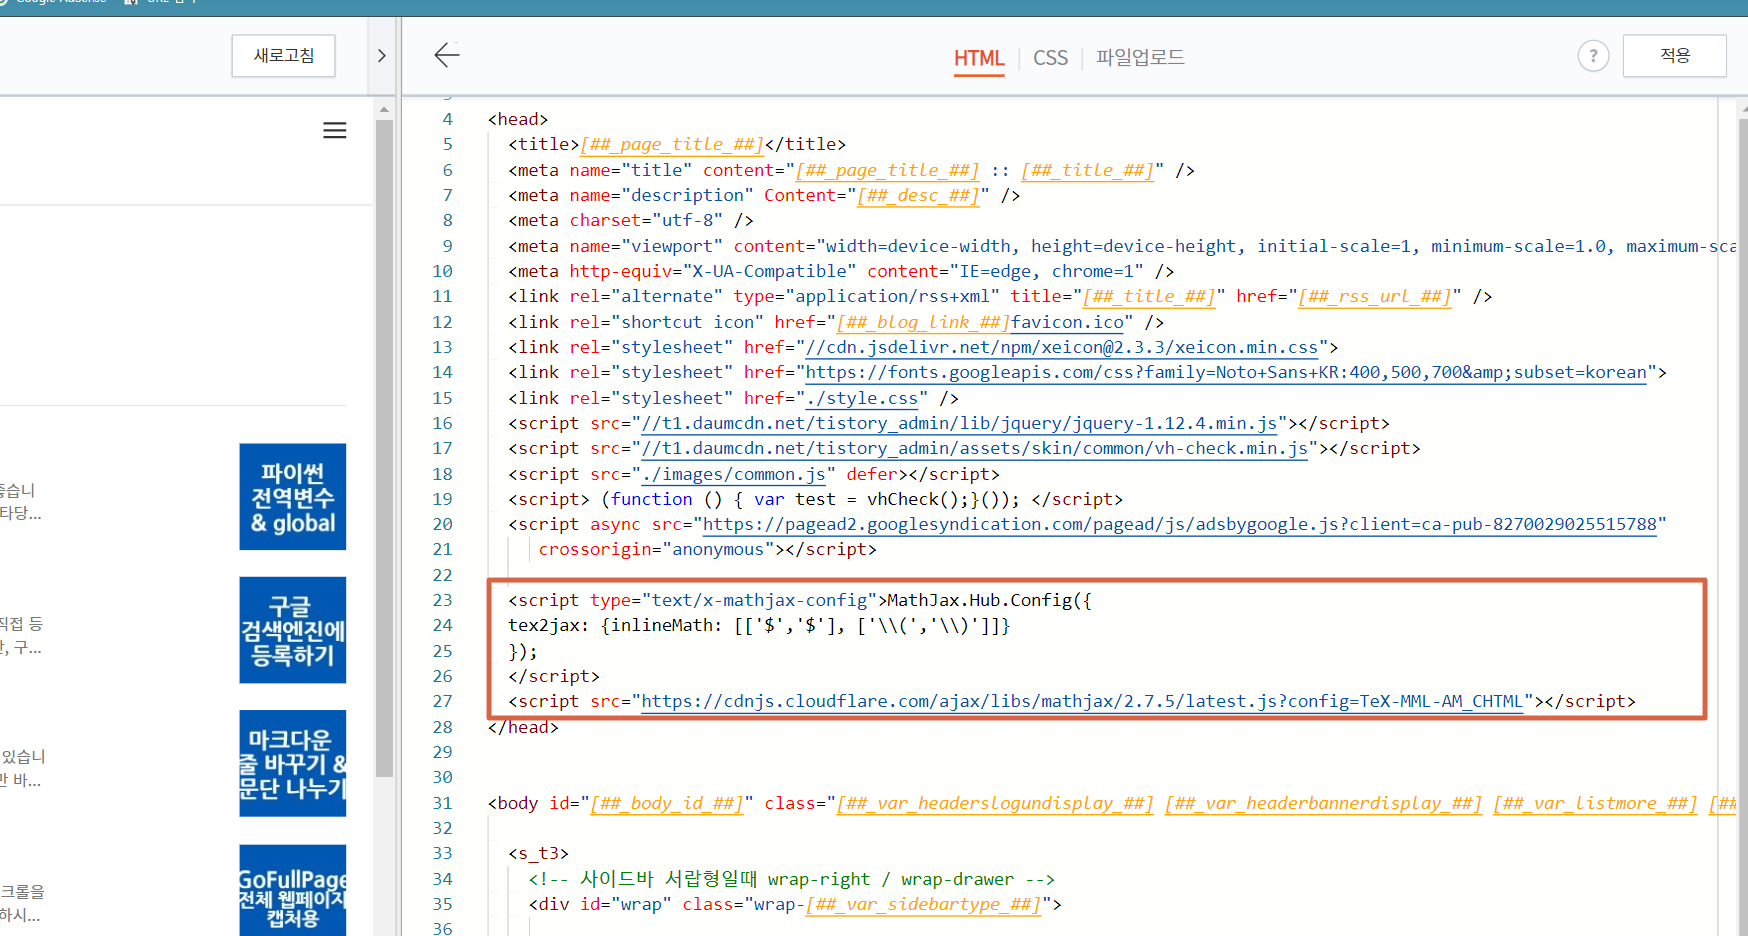Viewport: 1748px width, 936px height.
Task: Click the crossorigin anonymous attribute
Action: 657,549
